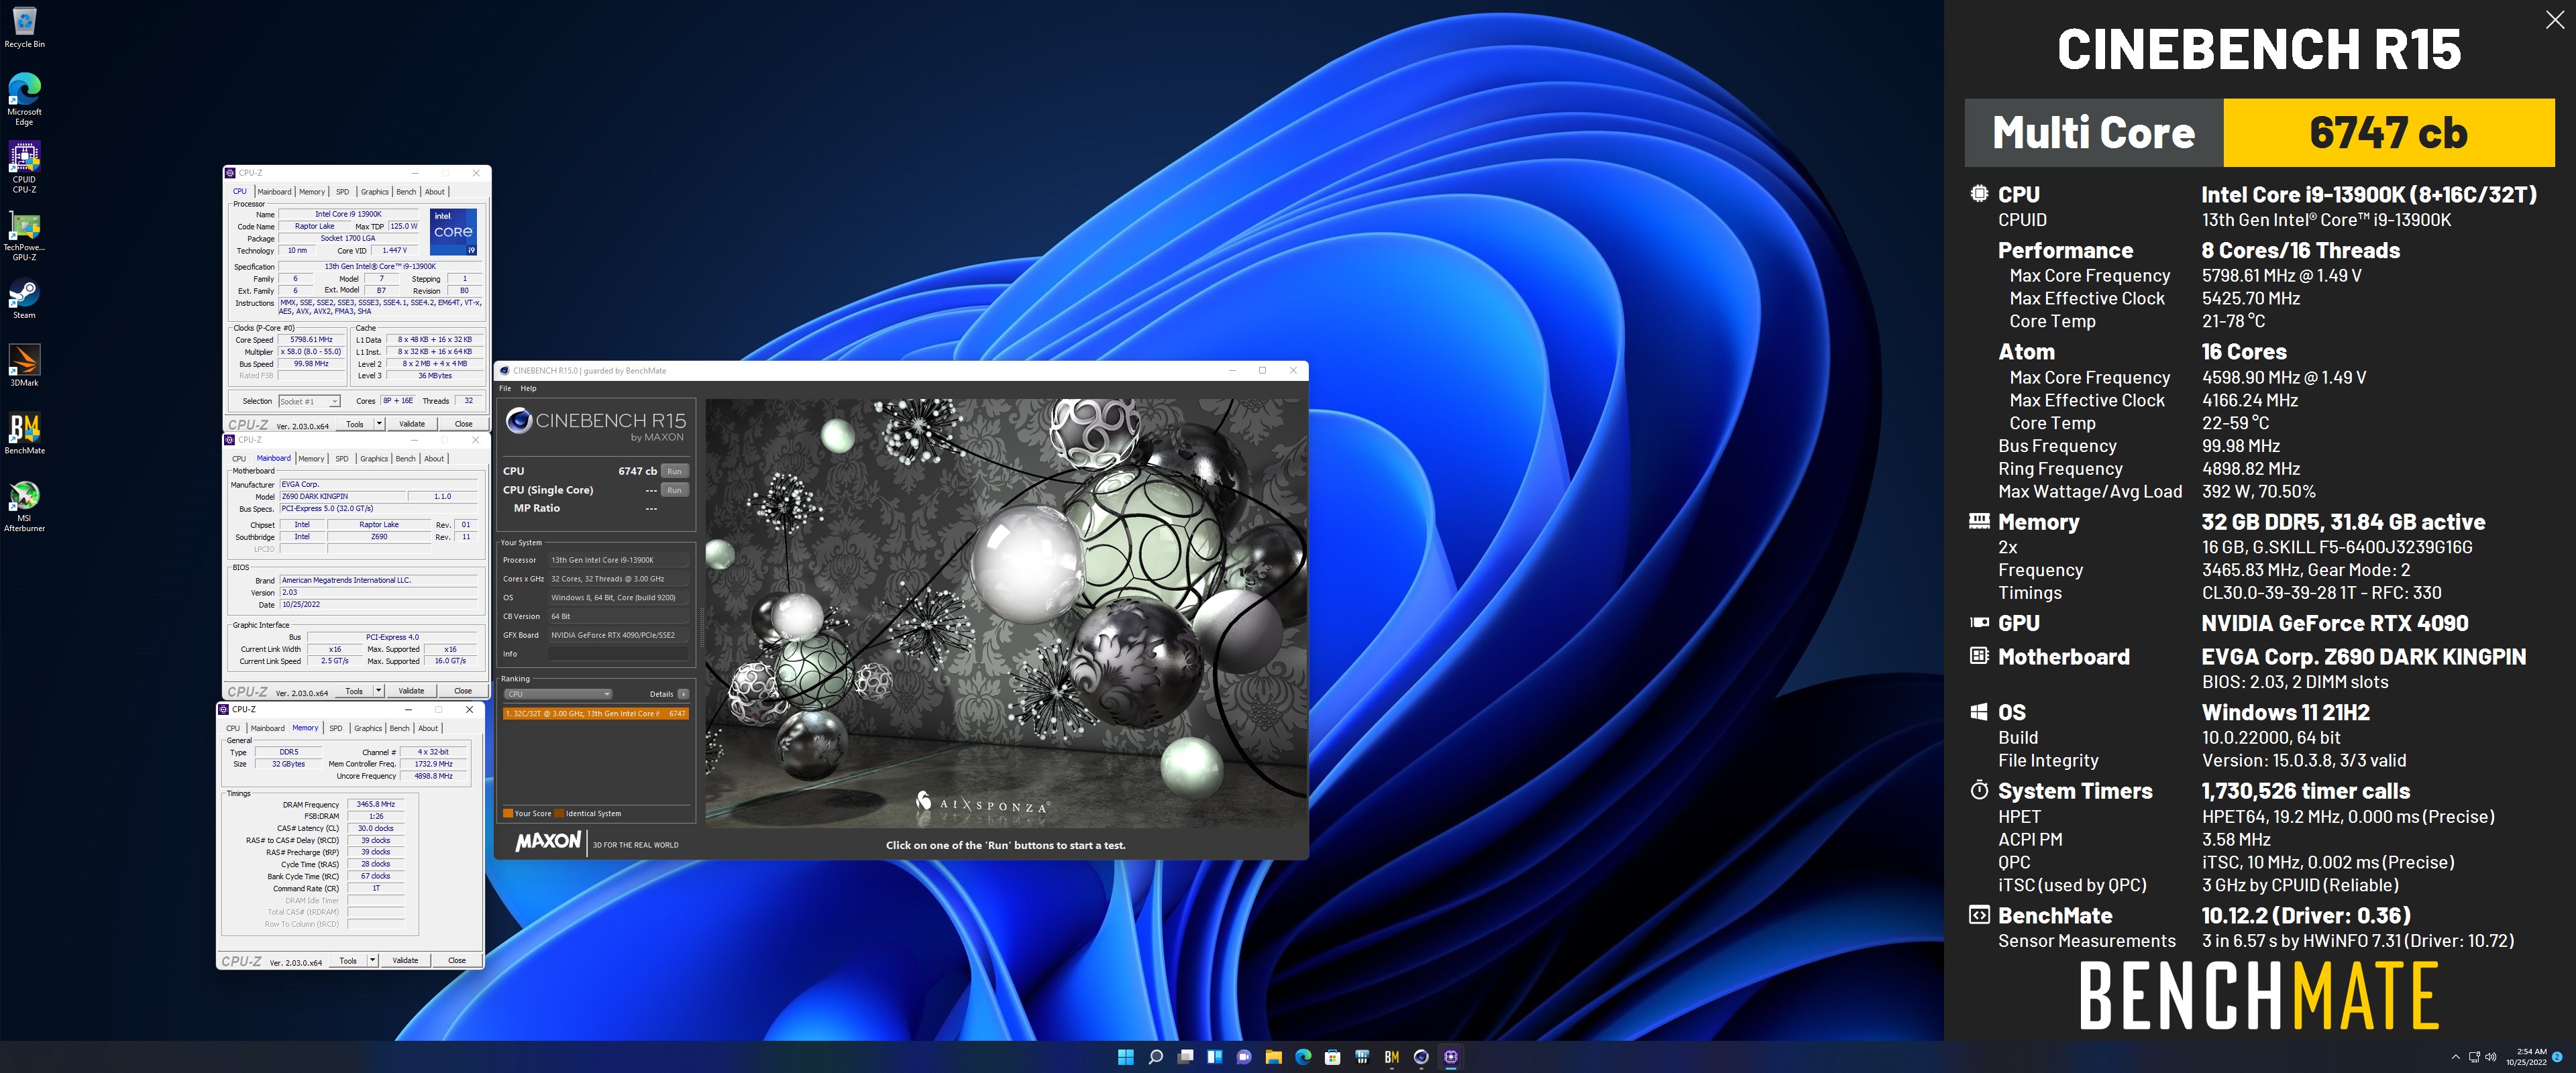Screen dimensions: 2576x1073
Task: Open the 3DMark desktop shortcut
Action: (24, 366)
